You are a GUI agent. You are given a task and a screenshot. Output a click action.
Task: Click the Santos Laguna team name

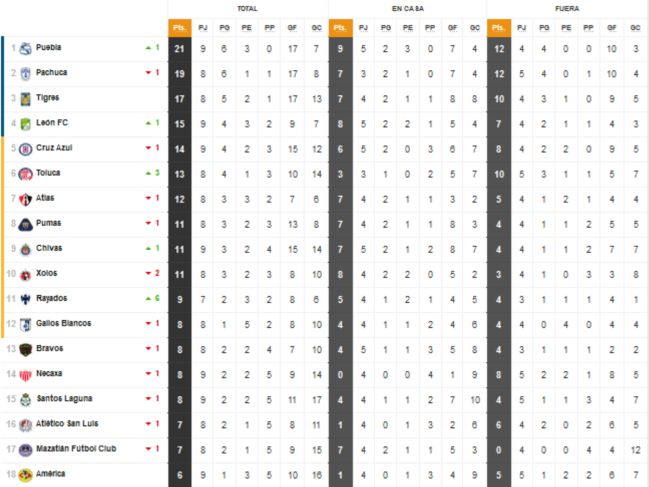coord(64,399)
